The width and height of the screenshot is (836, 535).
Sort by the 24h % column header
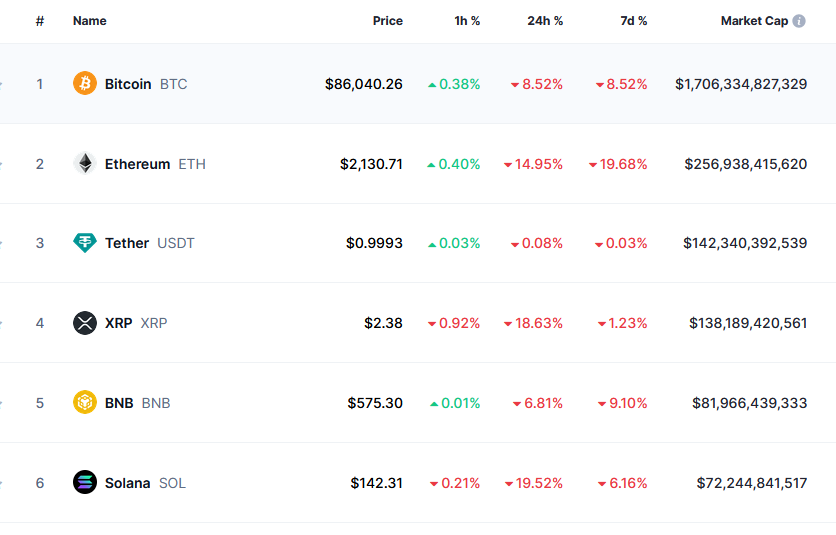pos(545,21)
